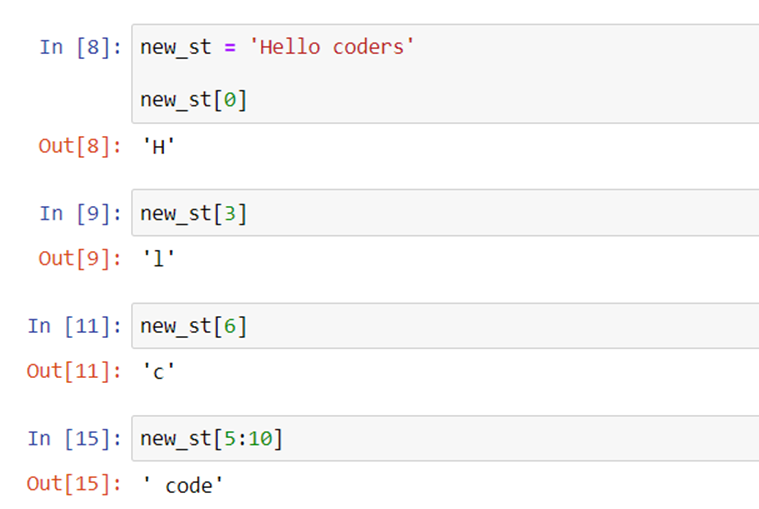Select the code cell containing new_st[6]

[445, 326]
